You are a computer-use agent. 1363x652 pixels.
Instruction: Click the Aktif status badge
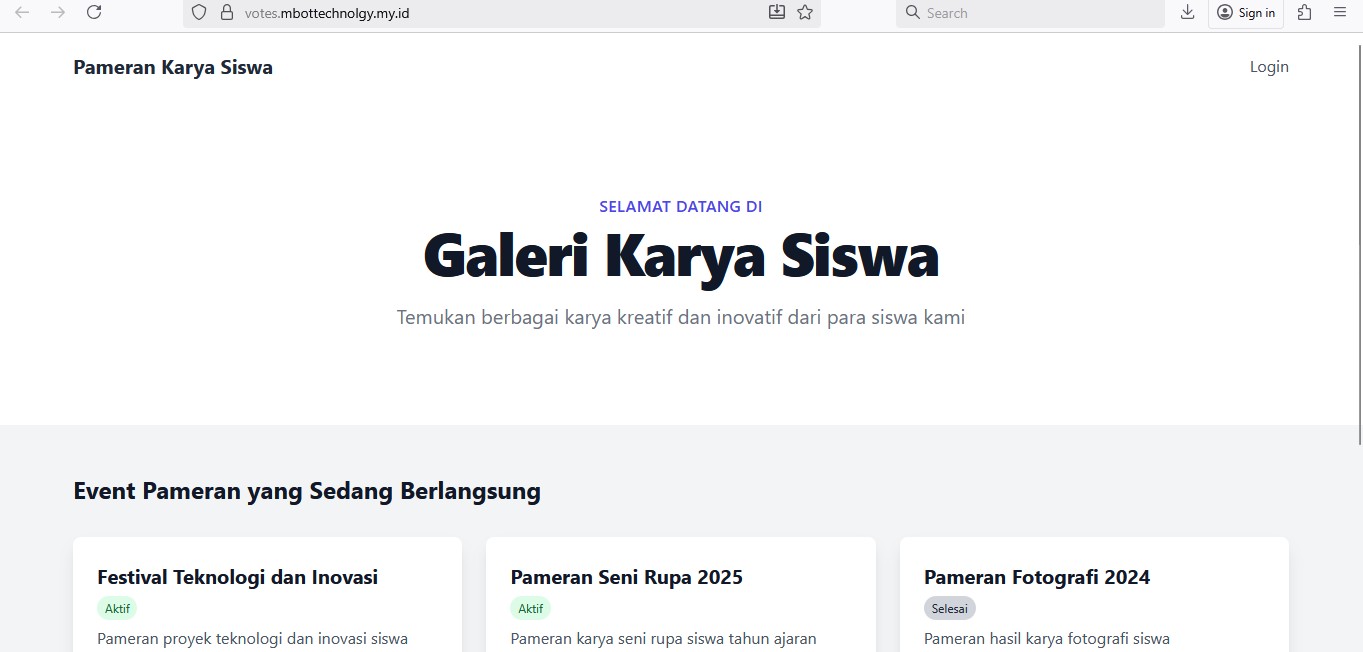(x=117, y=608)
